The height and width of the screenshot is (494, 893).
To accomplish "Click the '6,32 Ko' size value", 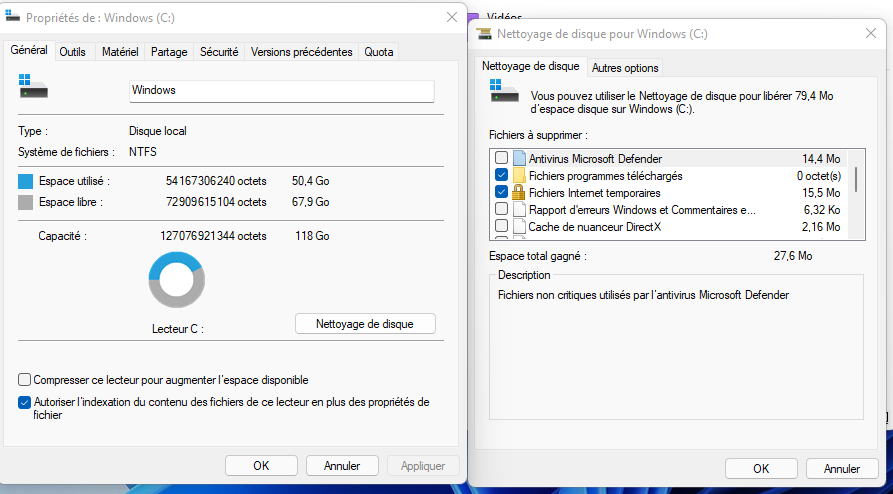I will click(822, 210).
